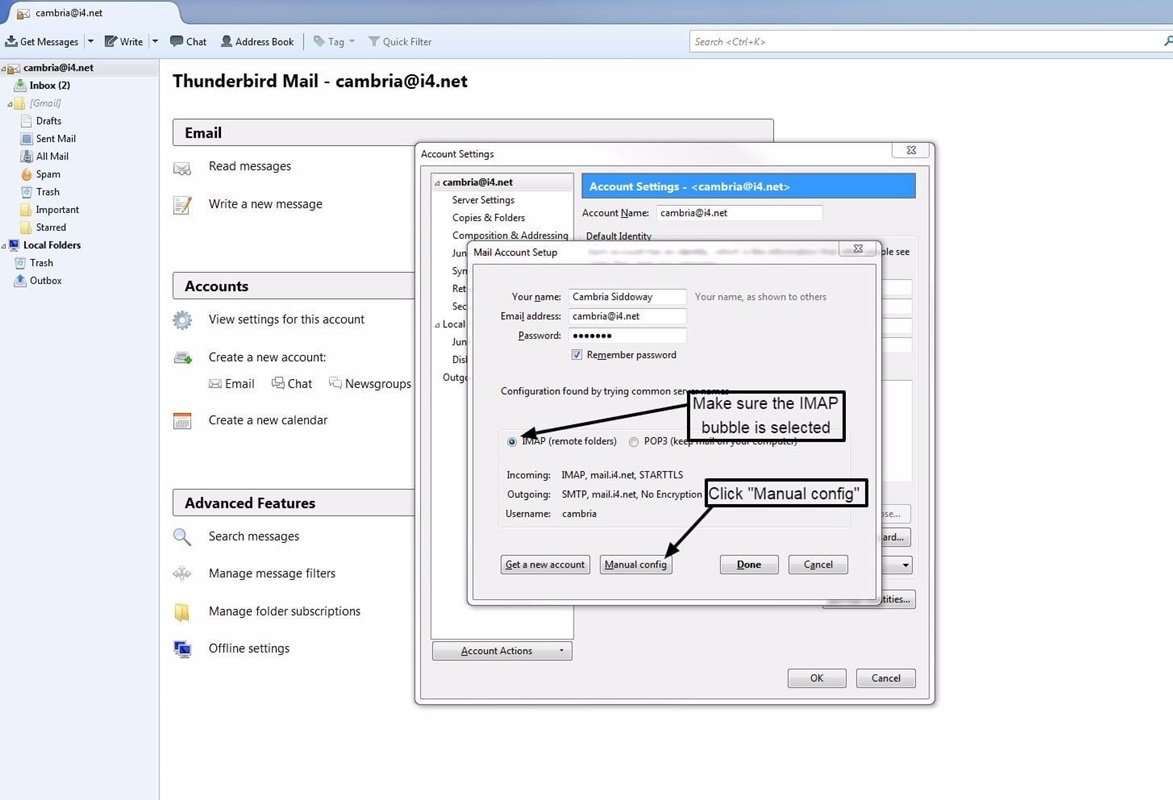
Task: Open the Account Actions dropdown
Action: click(502, 651)
